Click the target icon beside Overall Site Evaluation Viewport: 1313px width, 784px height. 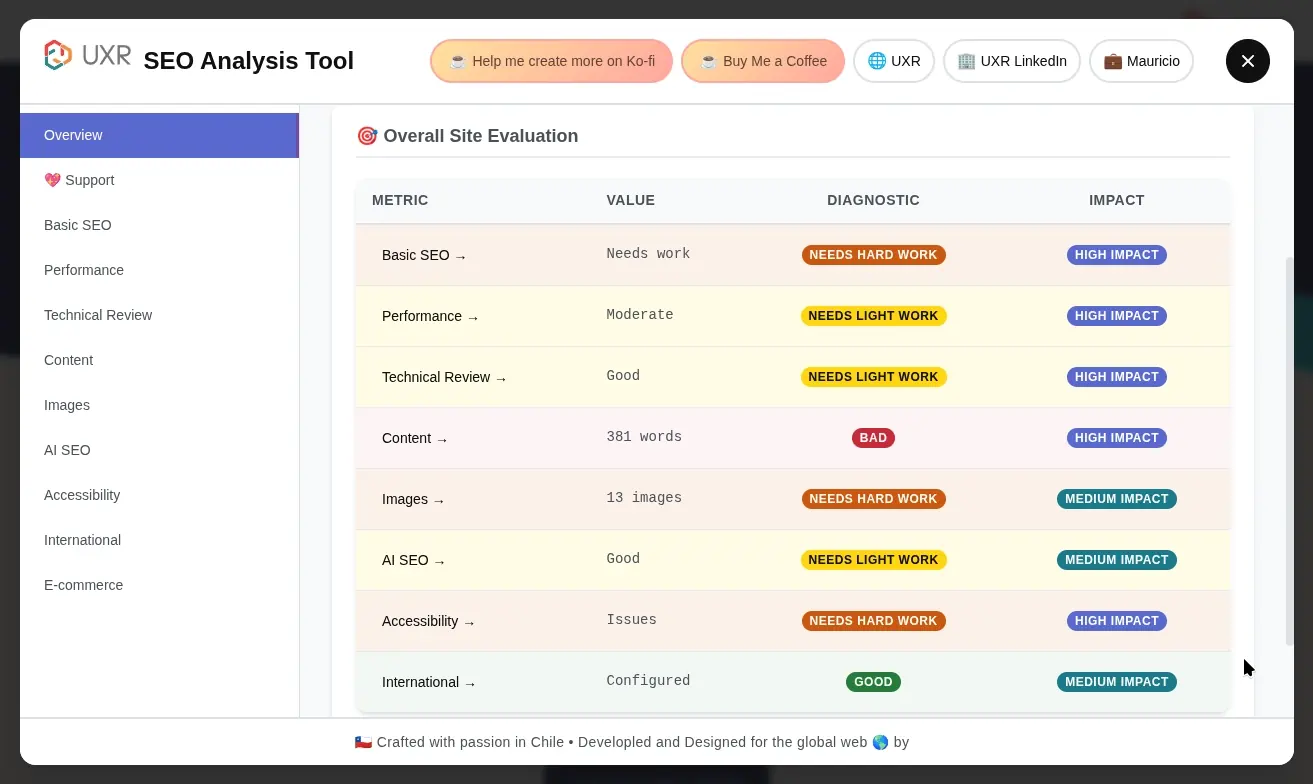click(367, 135)
